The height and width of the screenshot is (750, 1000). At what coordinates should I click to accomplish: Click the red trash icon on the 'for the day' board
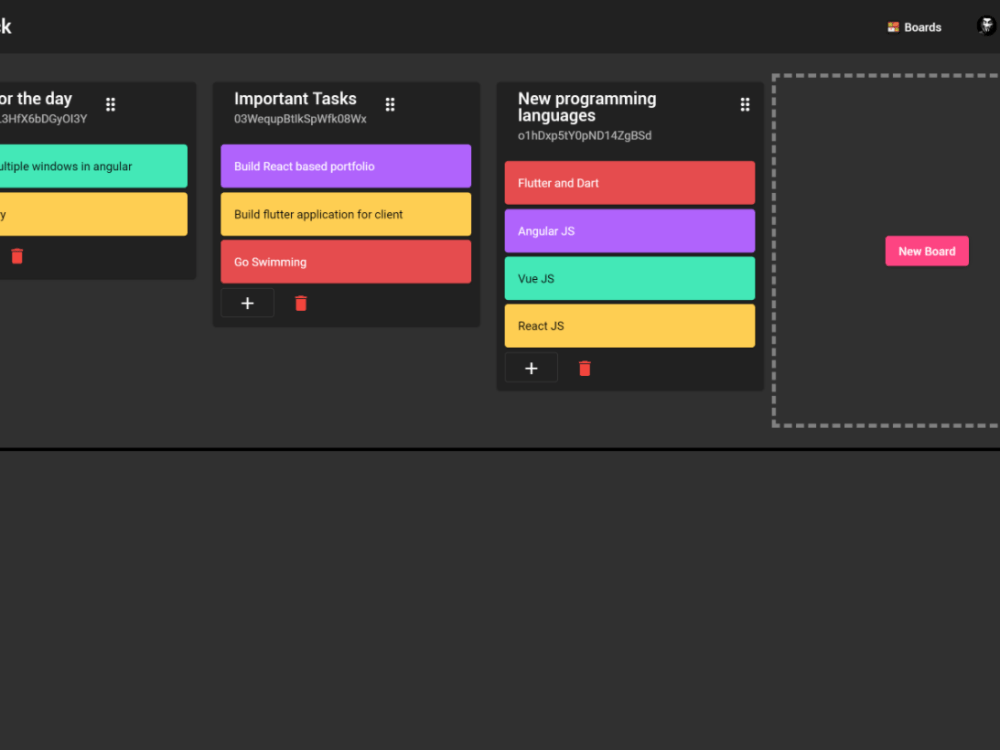17,256
